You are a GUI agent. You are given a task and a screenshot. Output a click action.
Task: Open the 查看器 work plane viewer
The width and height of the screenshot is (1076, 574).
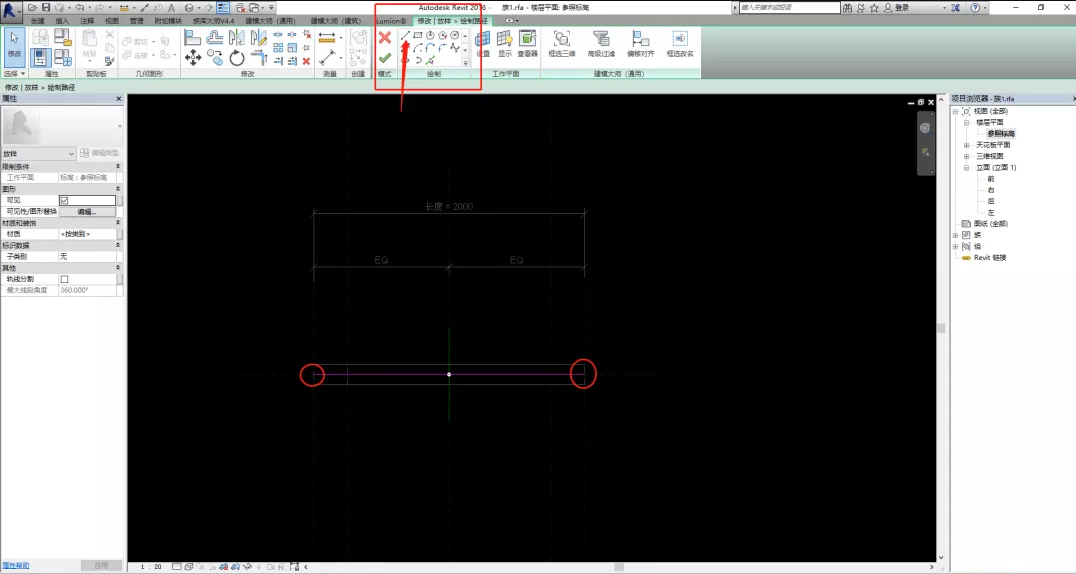point(527,40)
